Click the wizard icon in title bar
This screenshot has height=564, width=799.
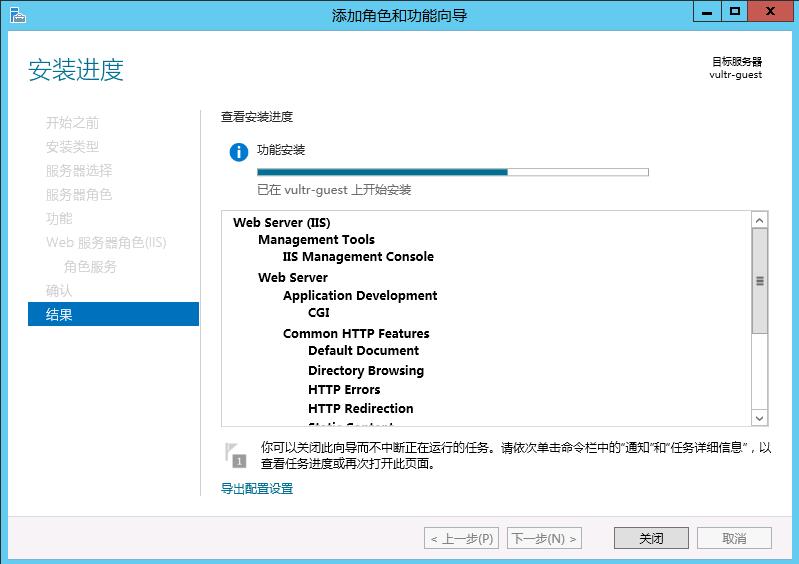[17, 14]
